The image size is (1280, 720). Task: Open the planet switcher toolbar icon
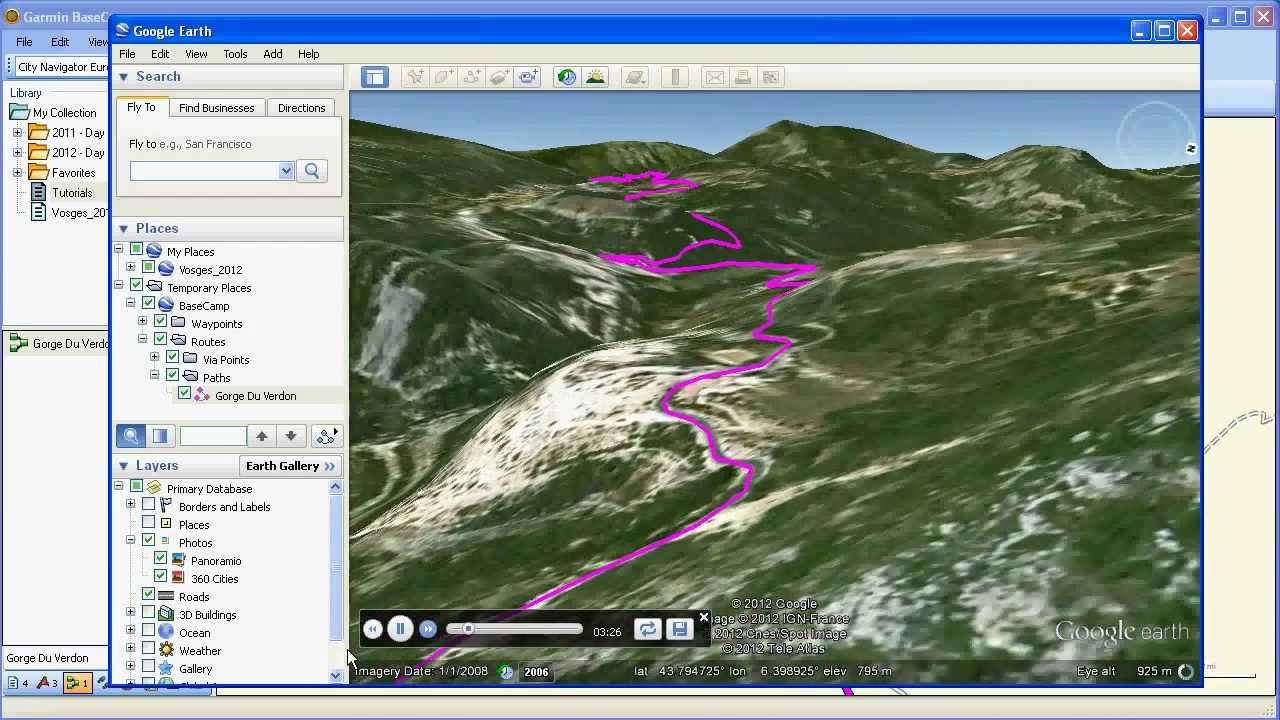635,77
